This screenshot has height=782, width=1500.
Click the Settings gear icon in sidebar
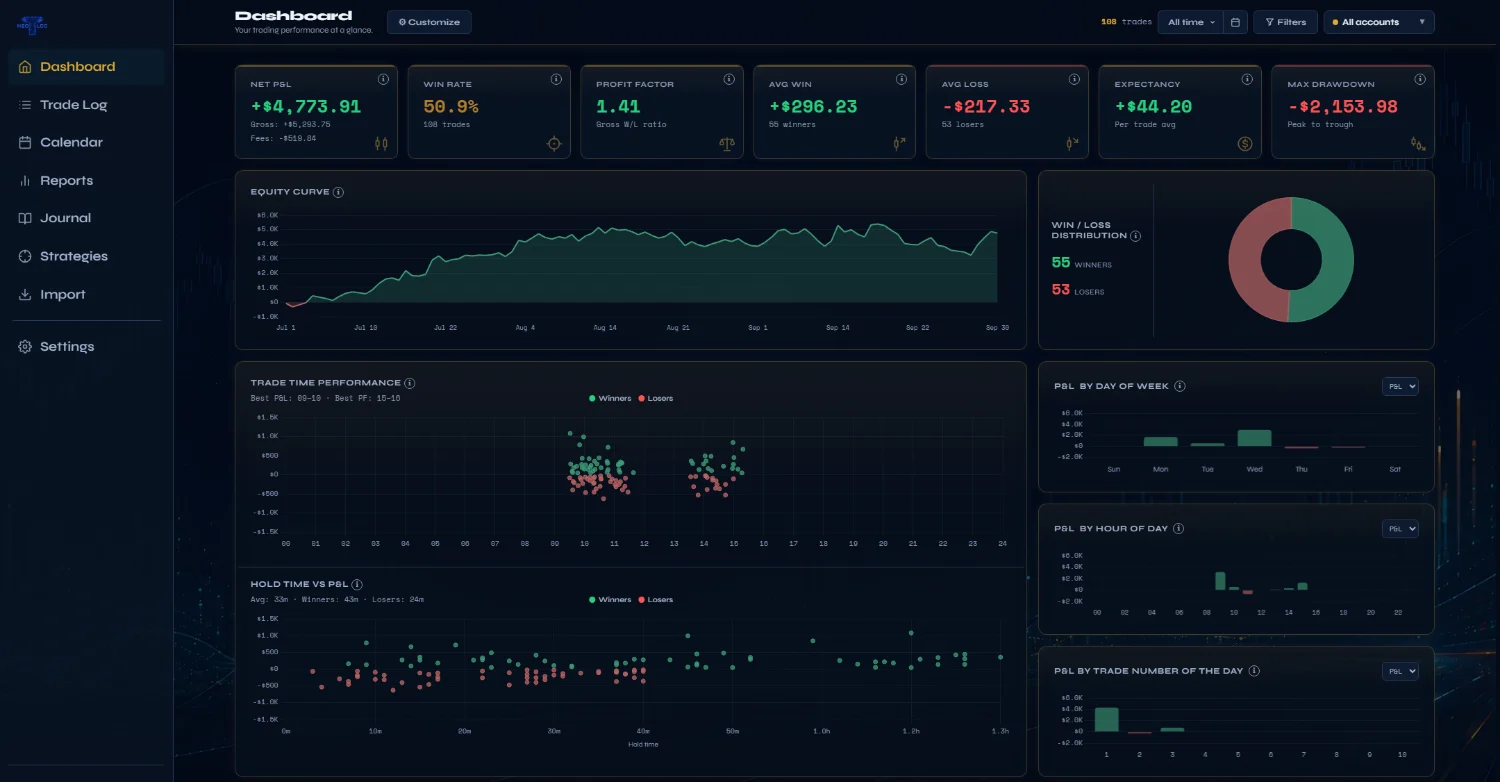(25, 347)
